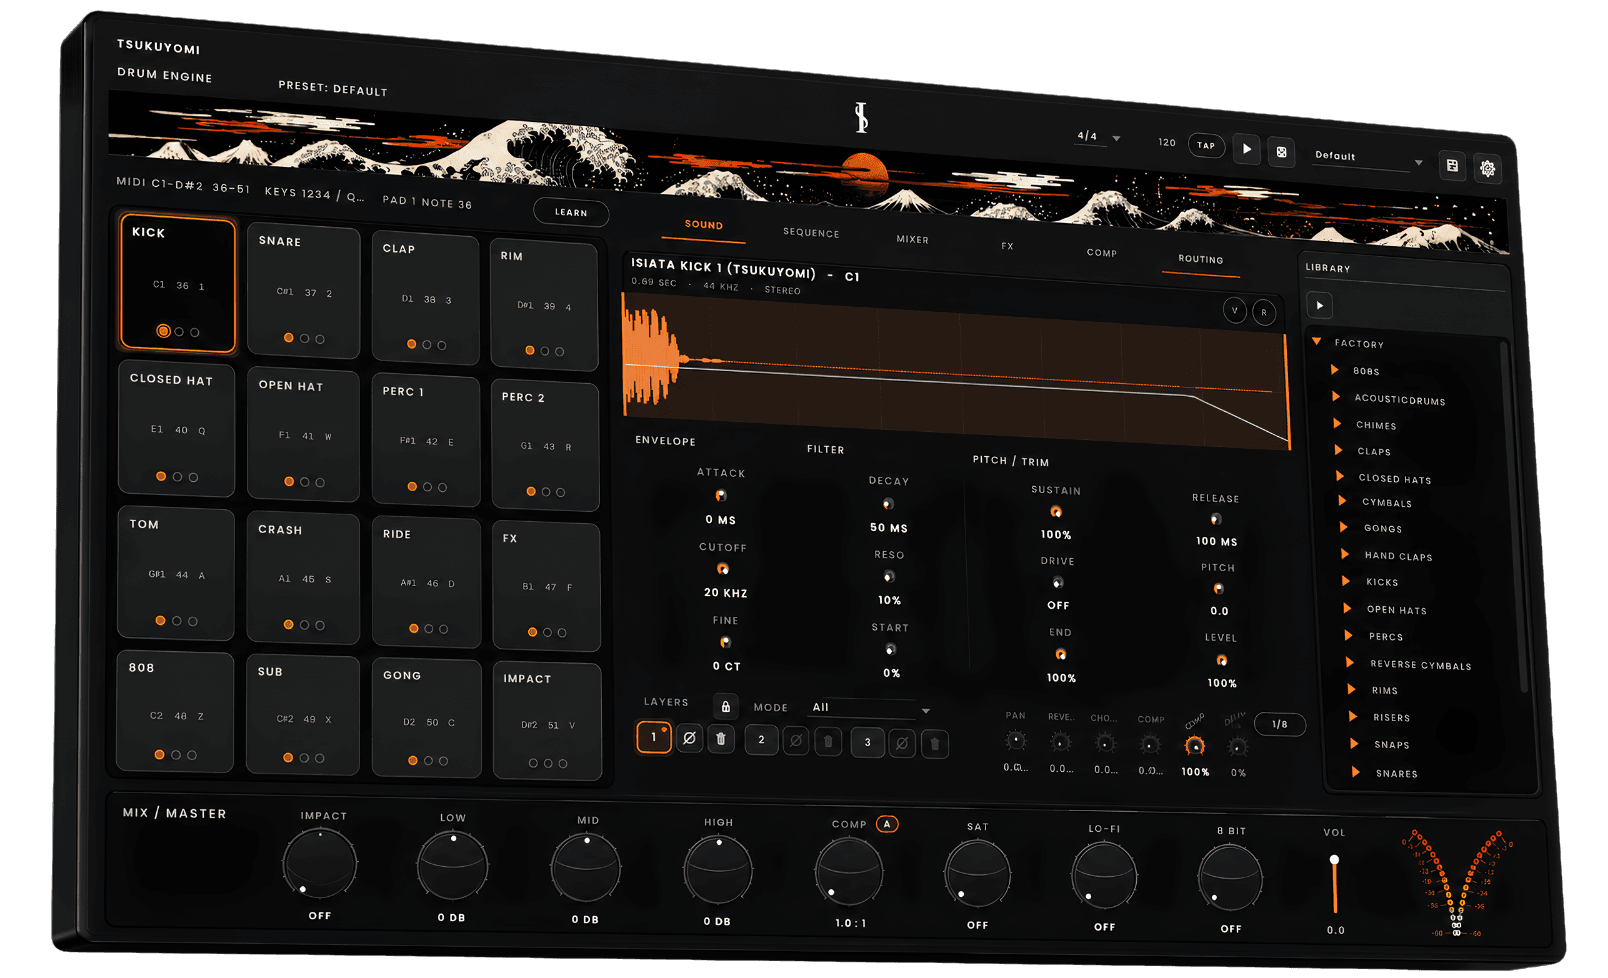Open the Default preset dropdown
This screenshot has height=978, width=1608.
[1368, 158]
